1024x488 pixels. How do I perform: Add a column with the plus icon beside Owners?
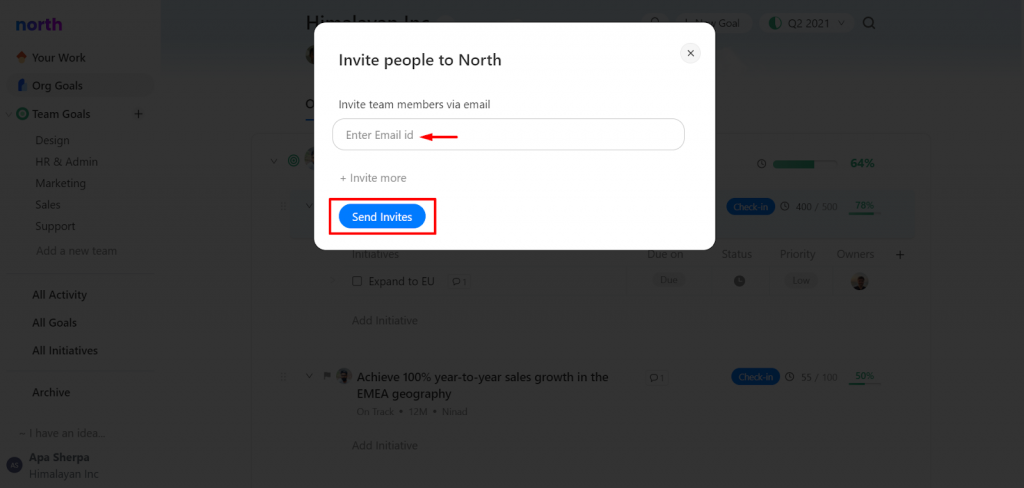tap(900, 255)
